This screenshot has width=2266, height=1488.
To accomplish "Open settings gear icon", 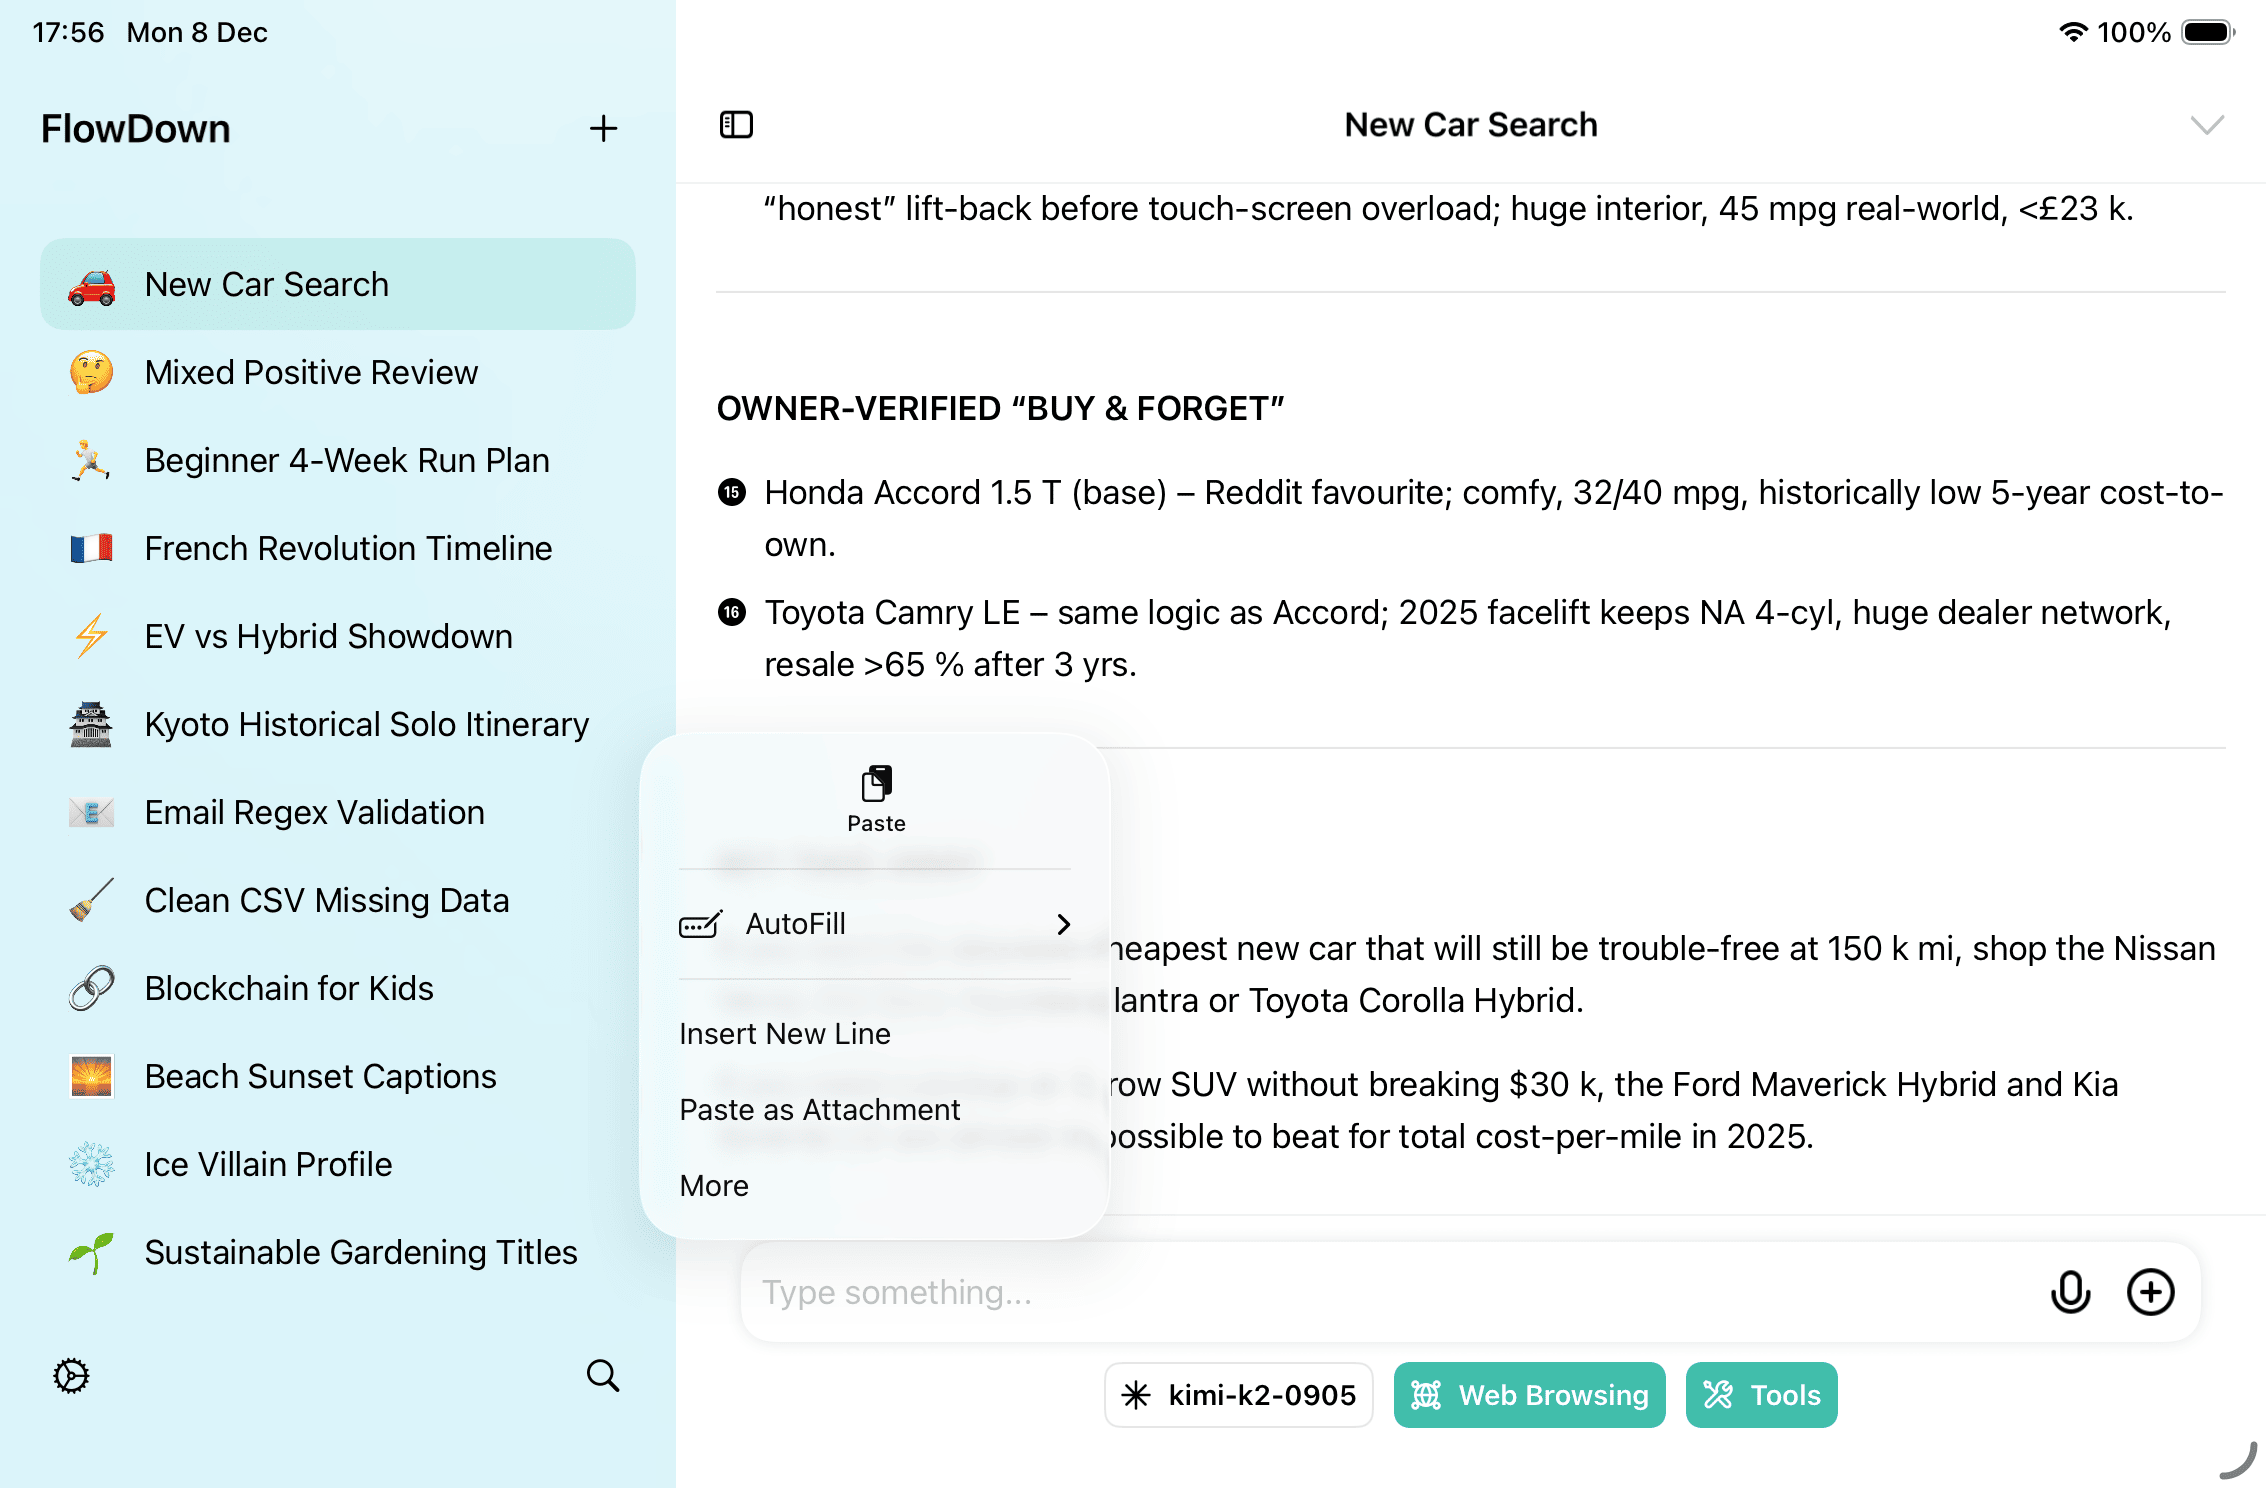I will tap(71, 1376).
